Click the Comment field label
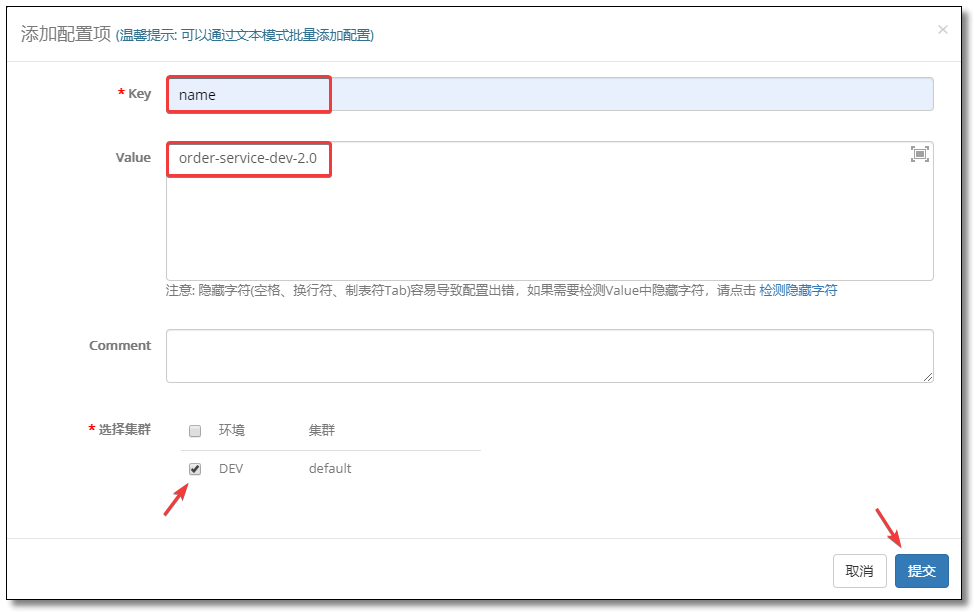 [120, 345]
